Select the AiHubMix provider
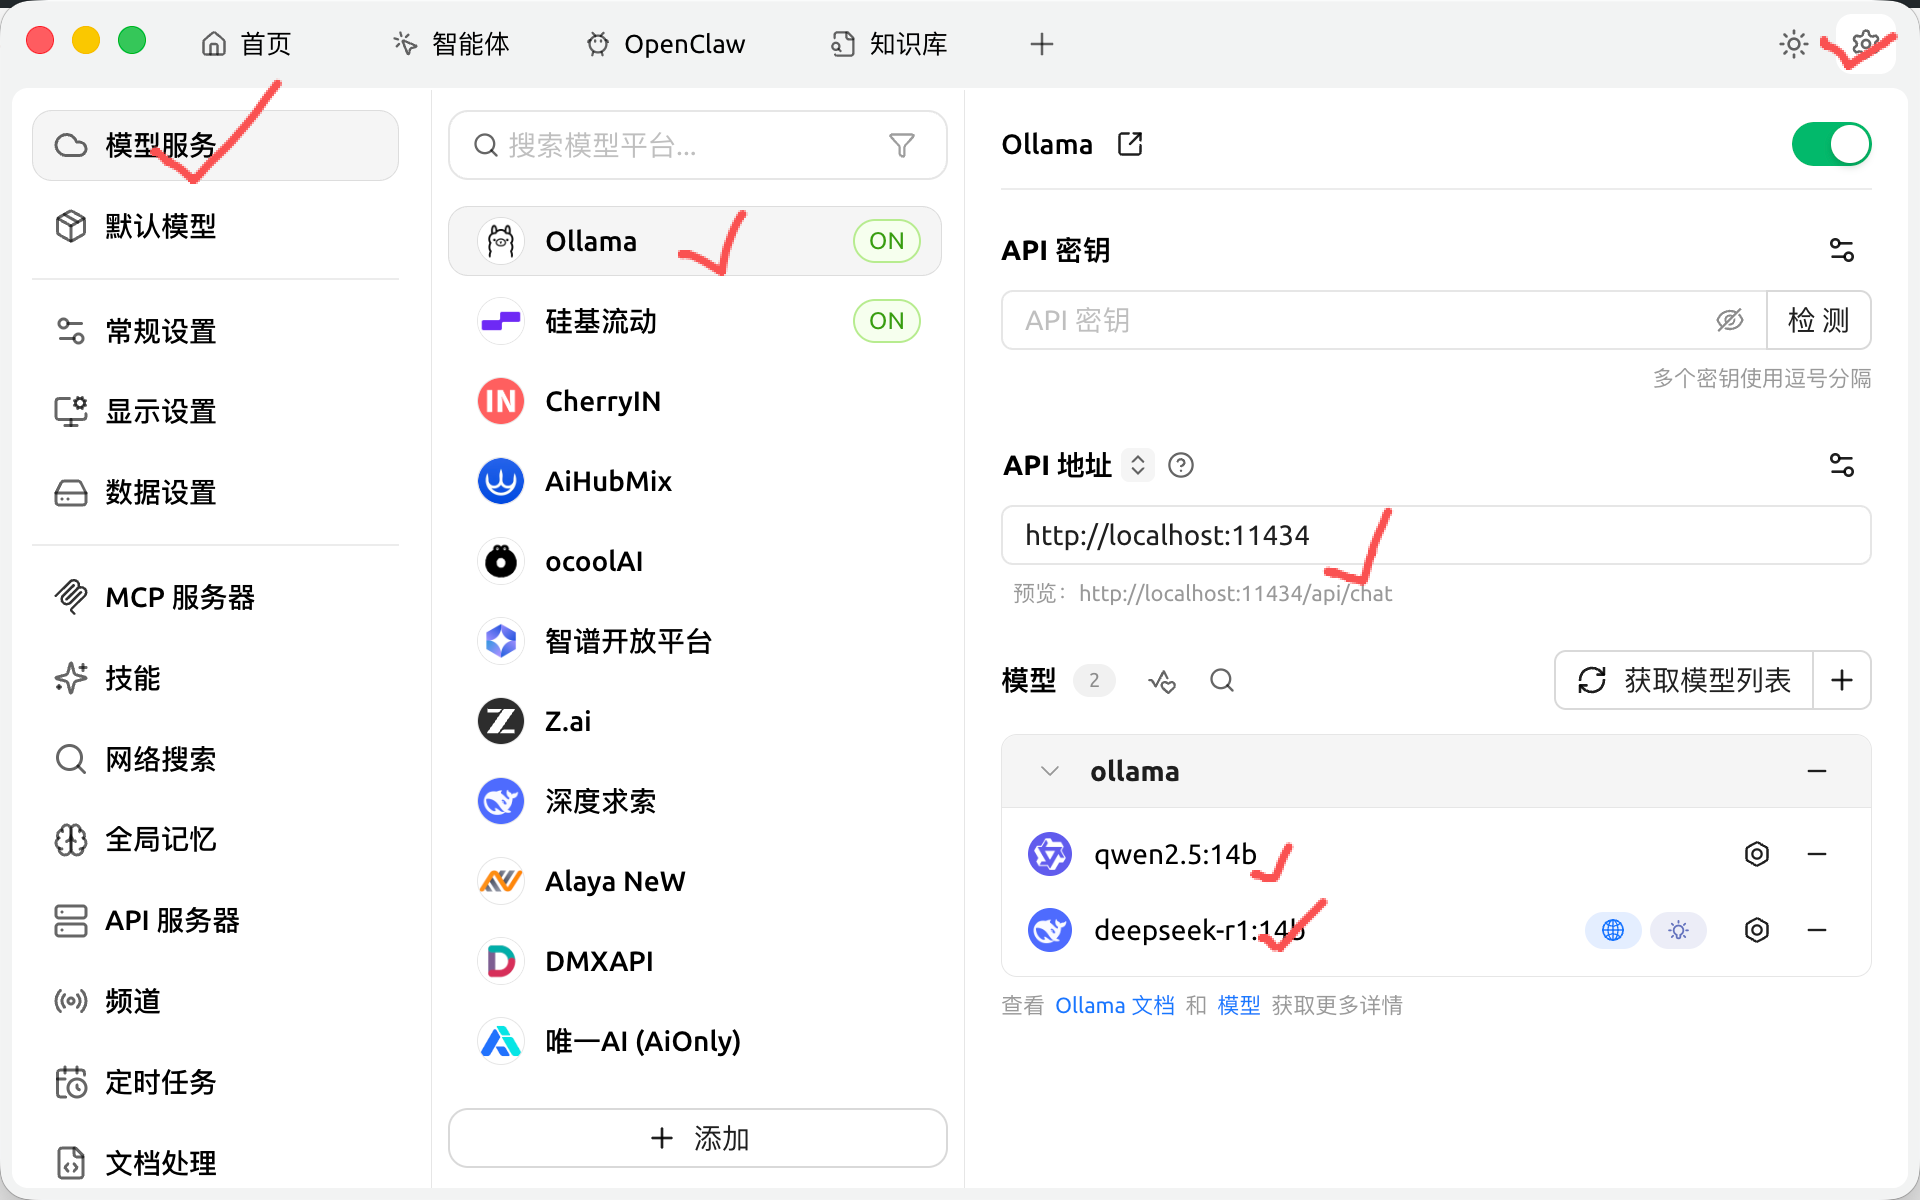1920x1200 pixels. coord(695,481)
